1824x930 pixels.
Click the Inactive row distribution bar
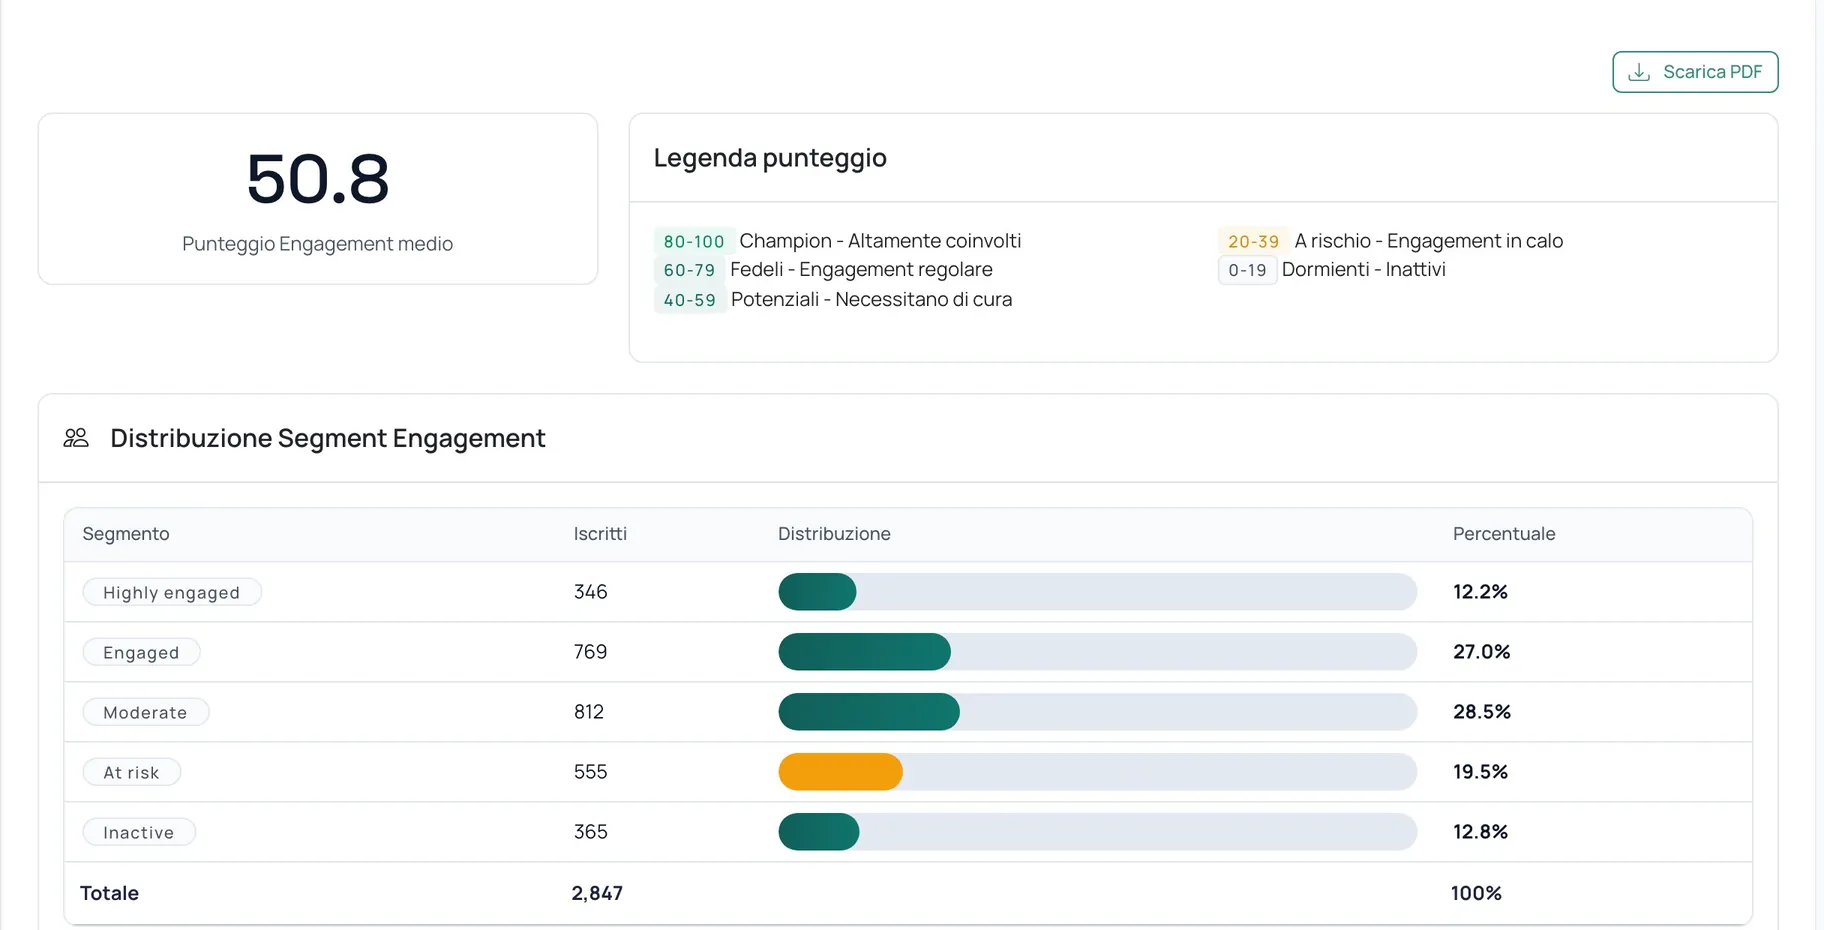click(x=1097, y=832)
